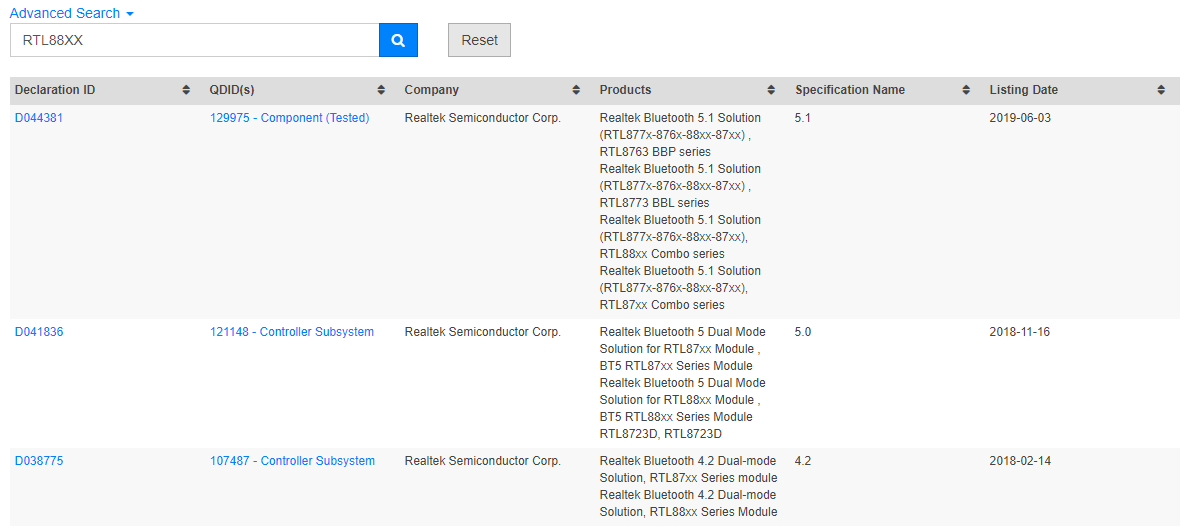The width and height of the screenshot is (1198, 530).
Task: Click the magnifier search button
Action: [x=398, y=40]
